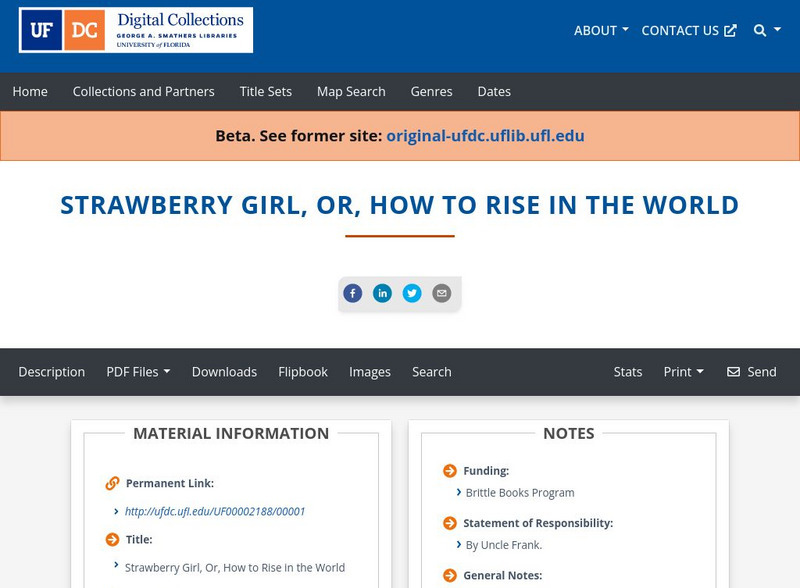800x588 pixels.
Task: Click the Send envelope button
Action: click(x=751, y=372)
